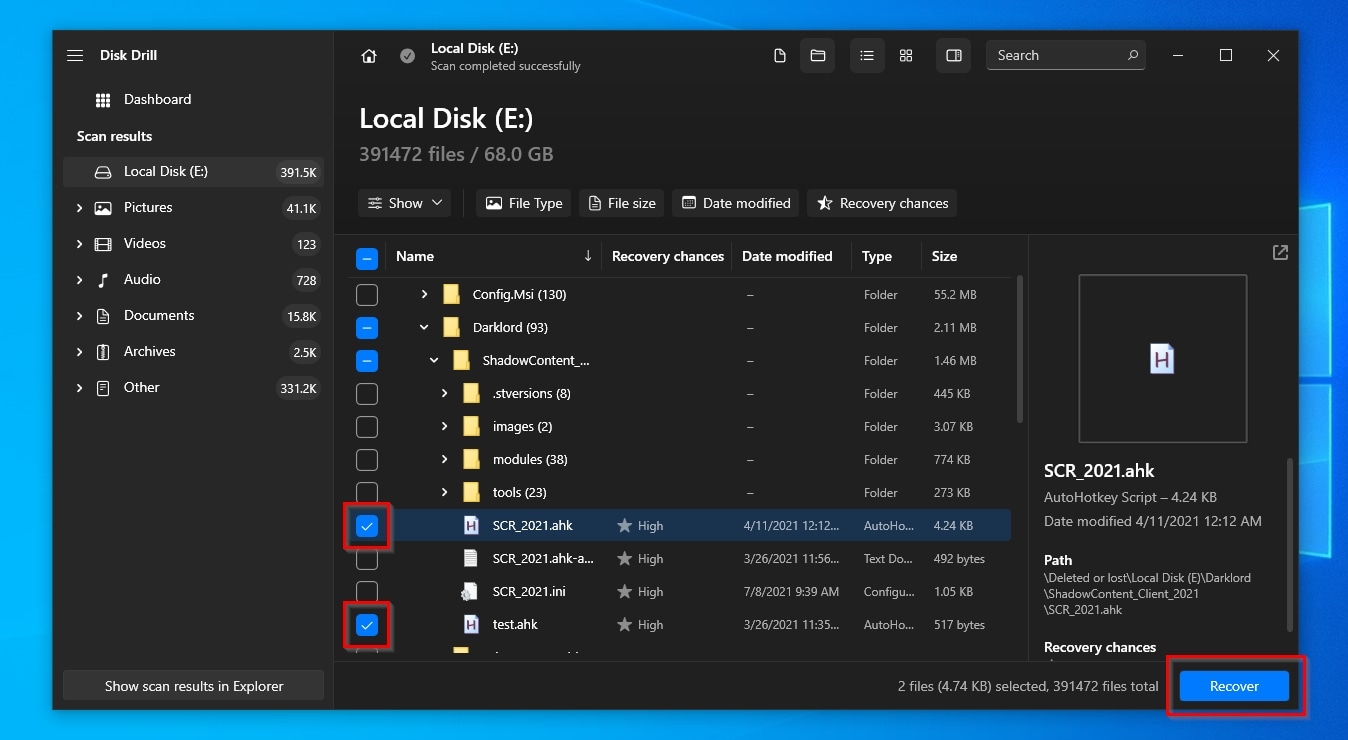Screen dimensions: 1348x740
Task: Expand the Pictures category in sidebar
Action: click(80, 208)
